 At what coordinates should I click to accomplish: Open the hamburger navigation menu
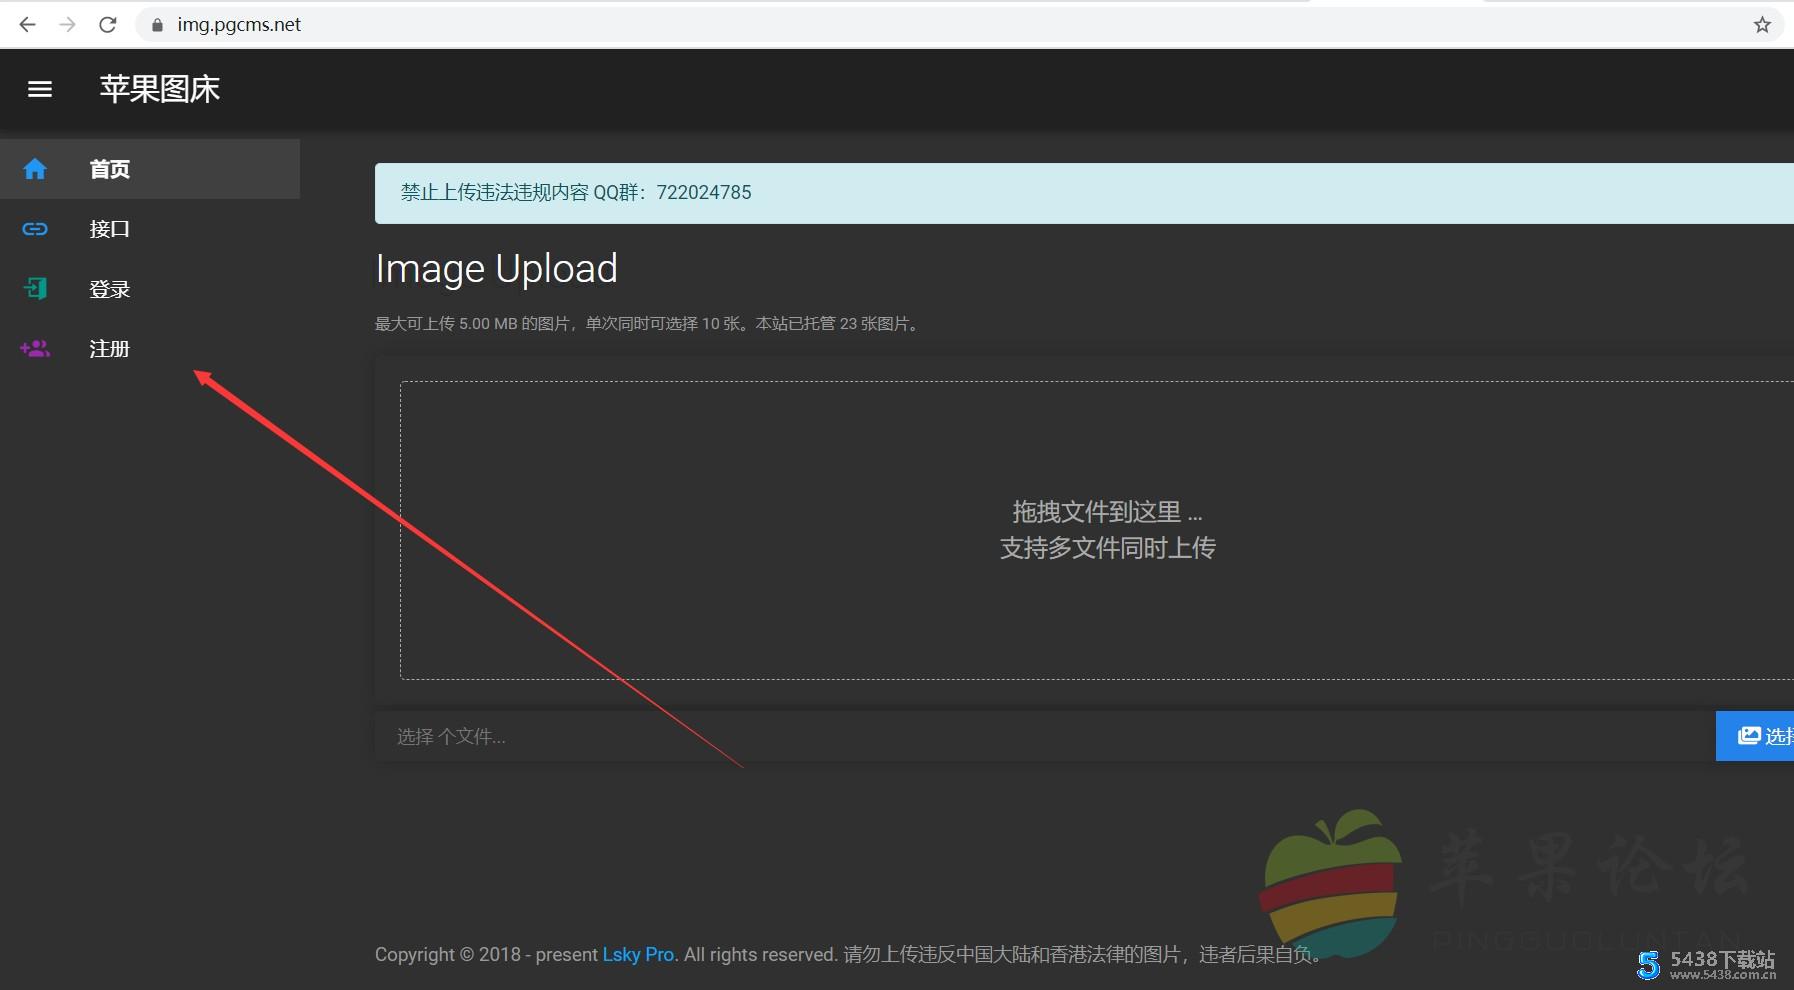tap(40, 89)
